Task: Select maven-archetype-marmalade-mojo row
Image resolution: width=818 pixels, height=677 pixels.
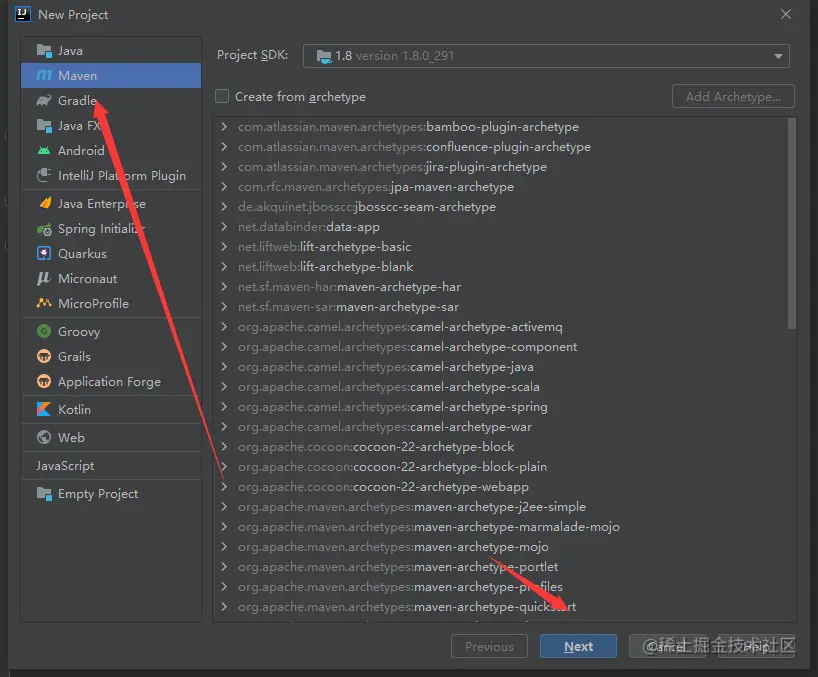Action: coord(500,527)
